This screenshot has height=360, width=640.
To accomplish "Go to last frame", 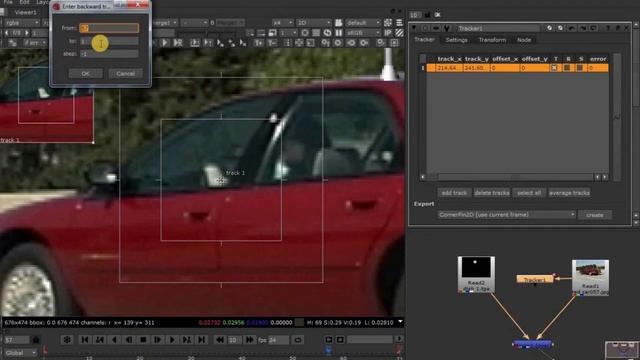I will tap(201, 340).
